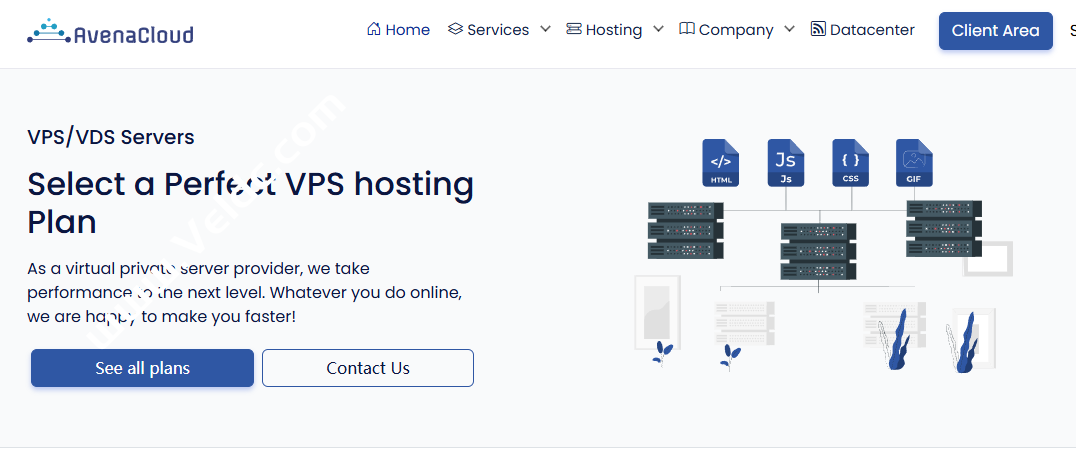Expand the Hosting dropdown chevron

click(658, 29)
